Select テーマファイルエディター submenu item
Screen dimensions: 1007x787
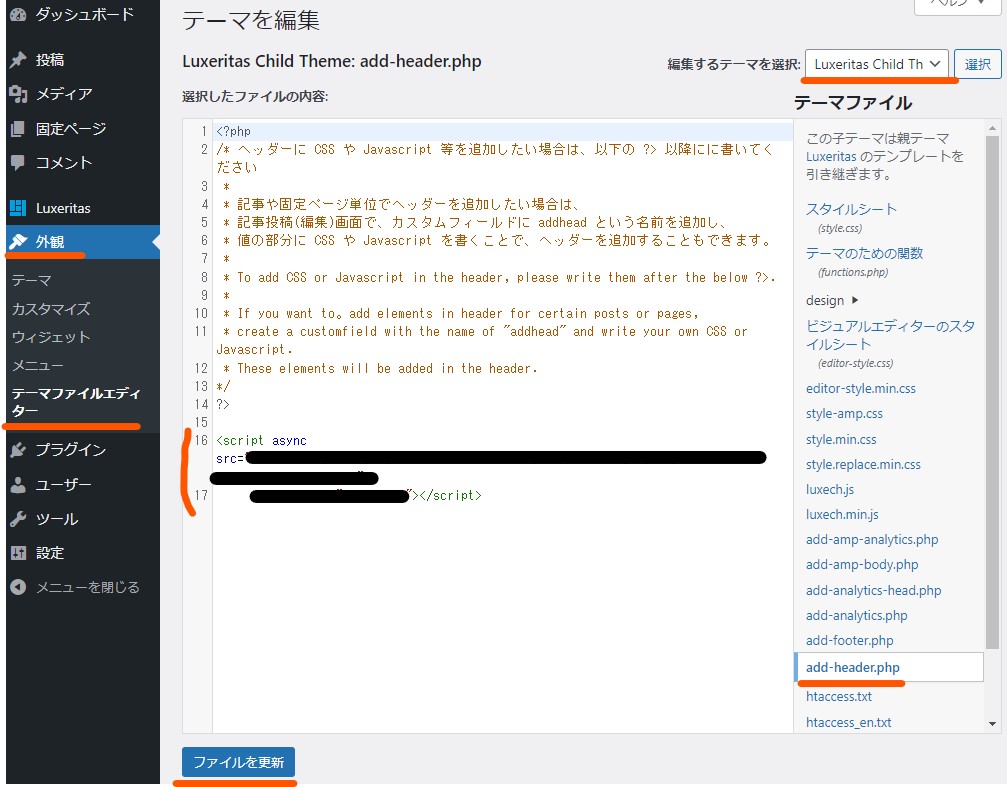coord(76,402)
